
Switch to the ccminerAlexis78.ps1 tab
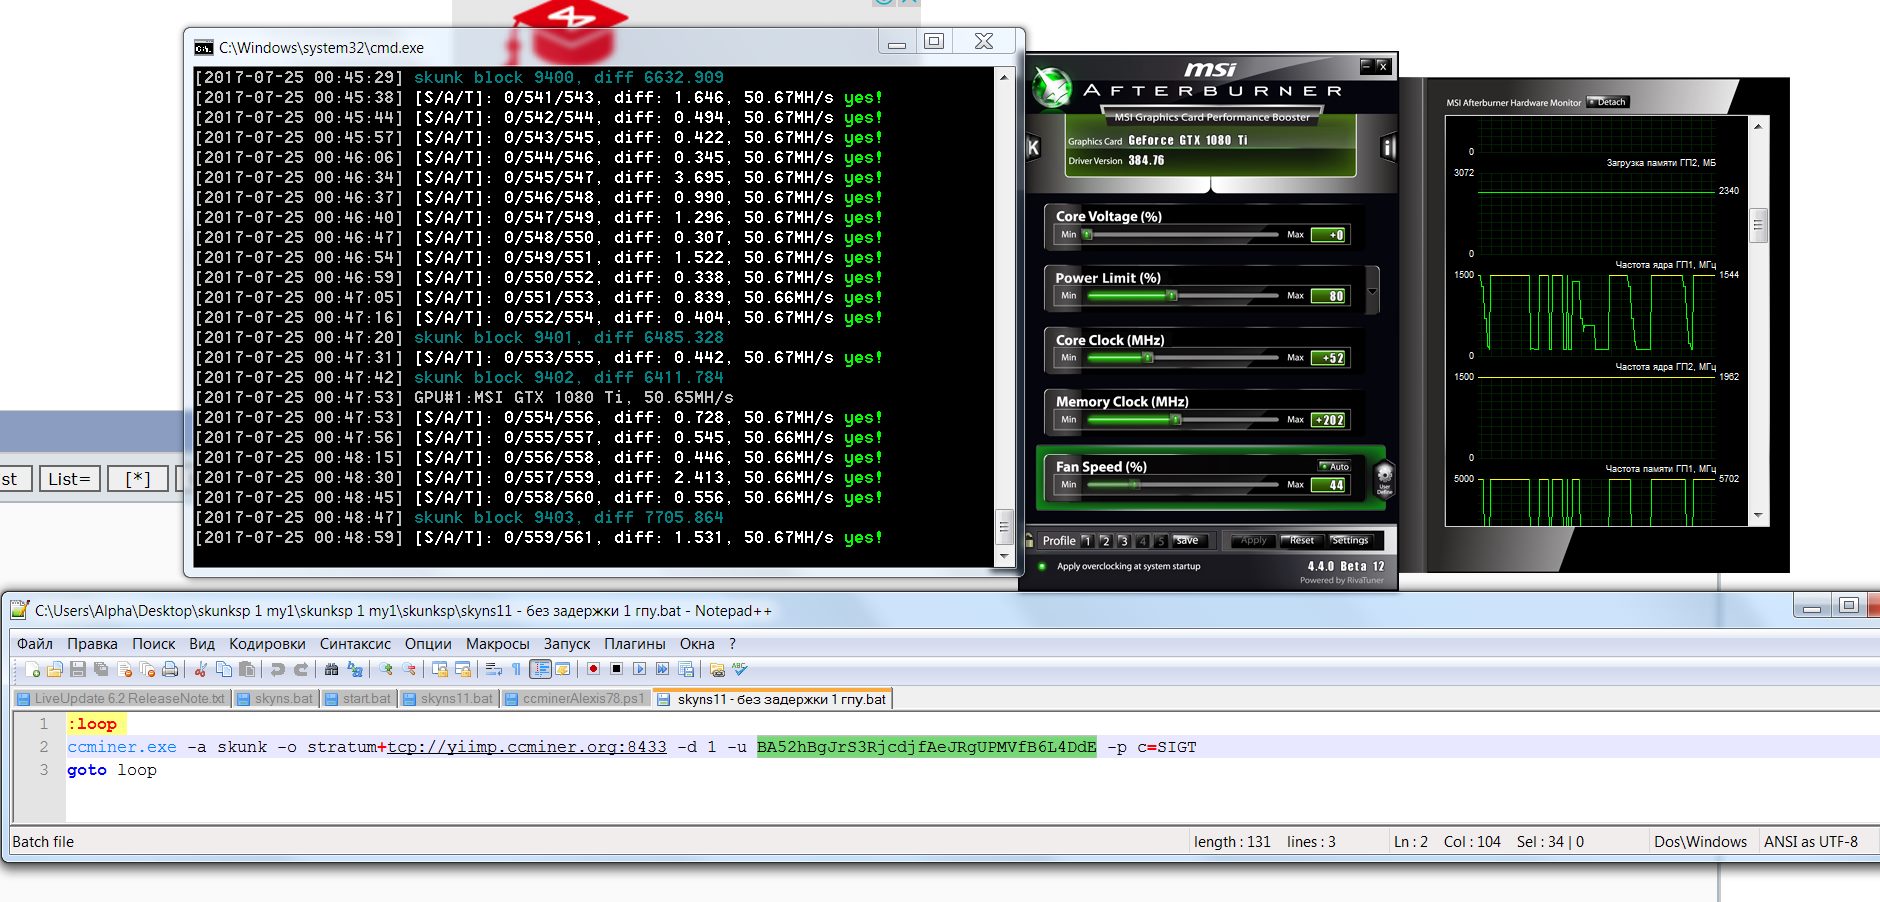pyautogui.click(x=576, y=699)
